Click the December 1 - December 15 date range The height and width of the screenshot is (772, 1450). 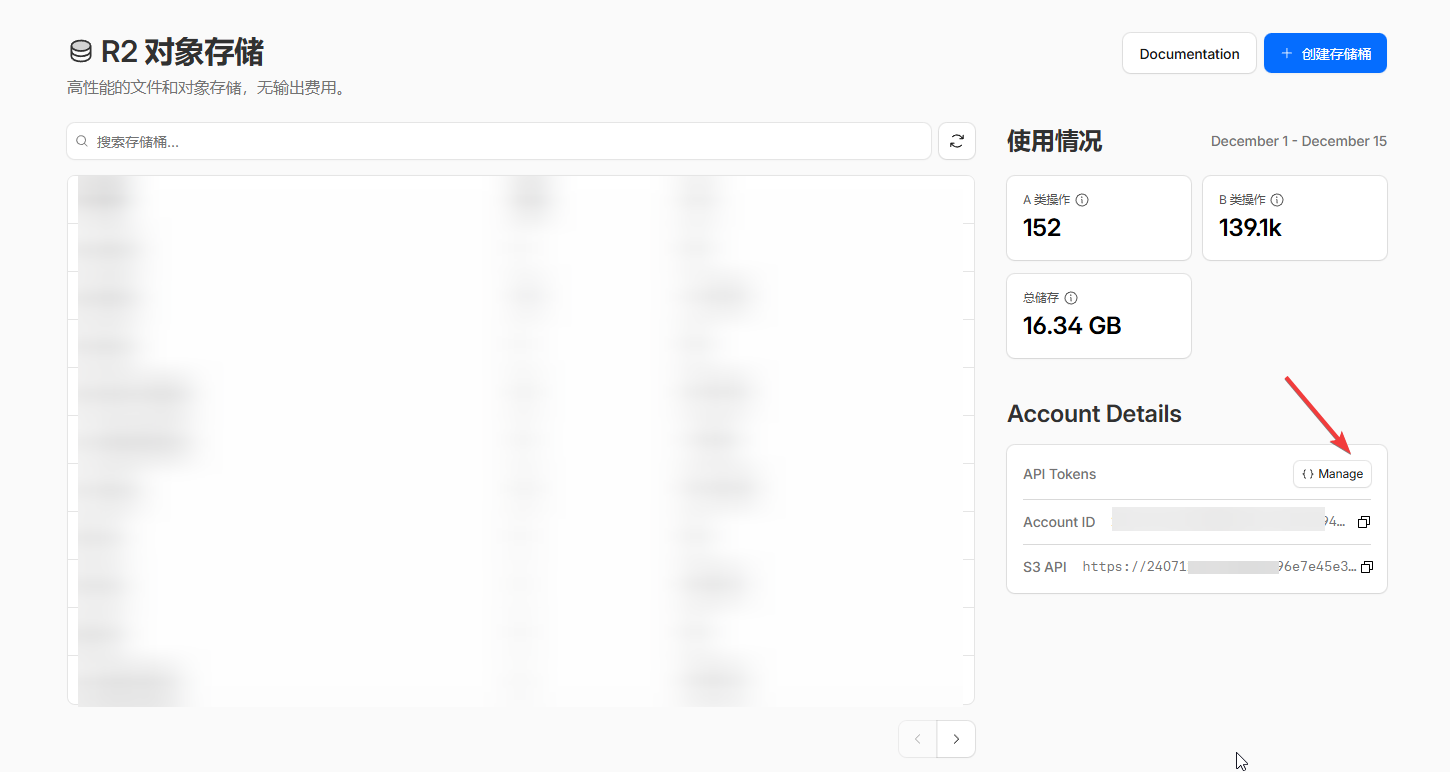click(1298, 141)
